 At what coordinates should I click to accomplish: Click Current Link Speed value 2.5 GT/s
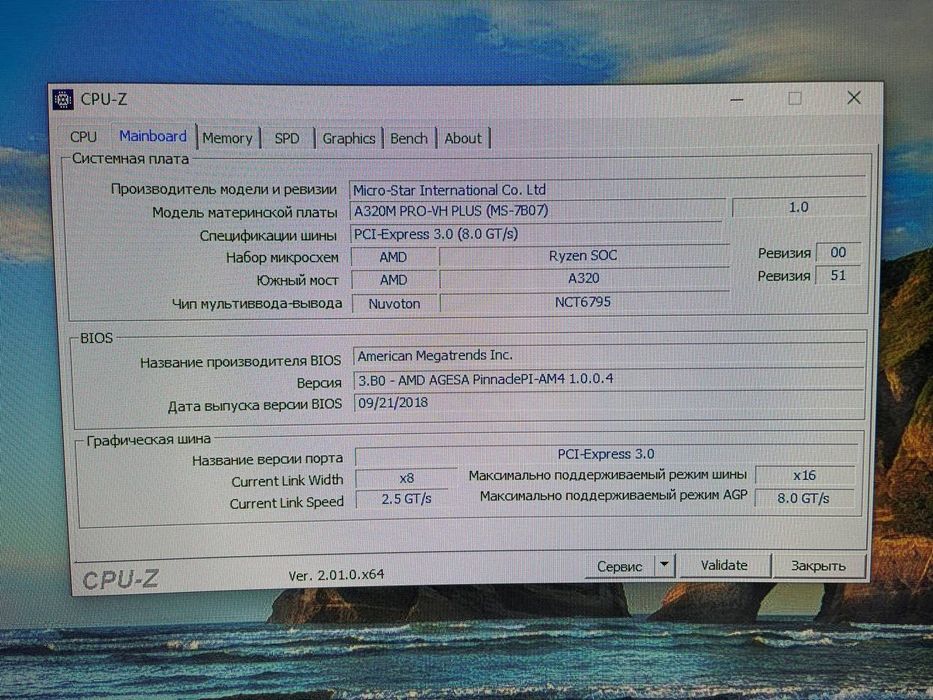click(x=406, y=499)
